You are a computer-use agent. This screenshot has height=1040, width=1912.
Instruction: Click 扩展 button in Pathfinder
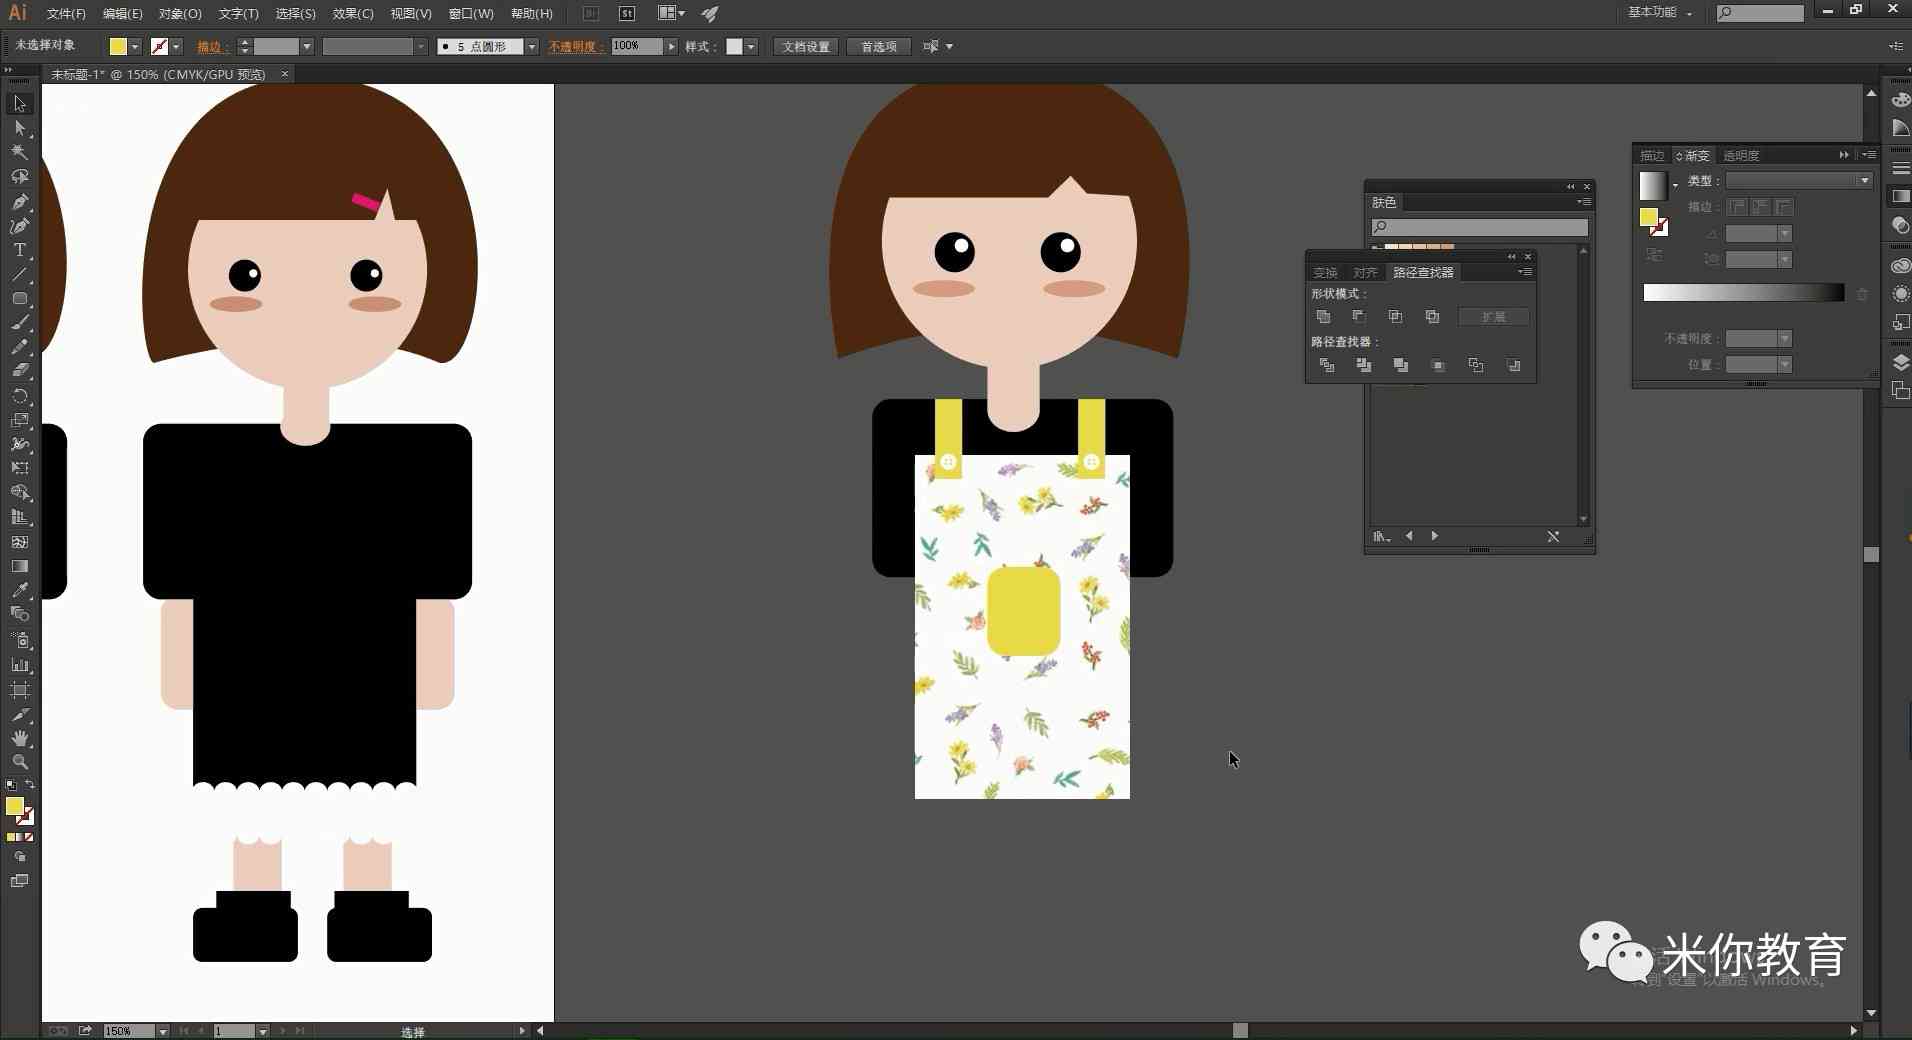(x=1494, y=317)
